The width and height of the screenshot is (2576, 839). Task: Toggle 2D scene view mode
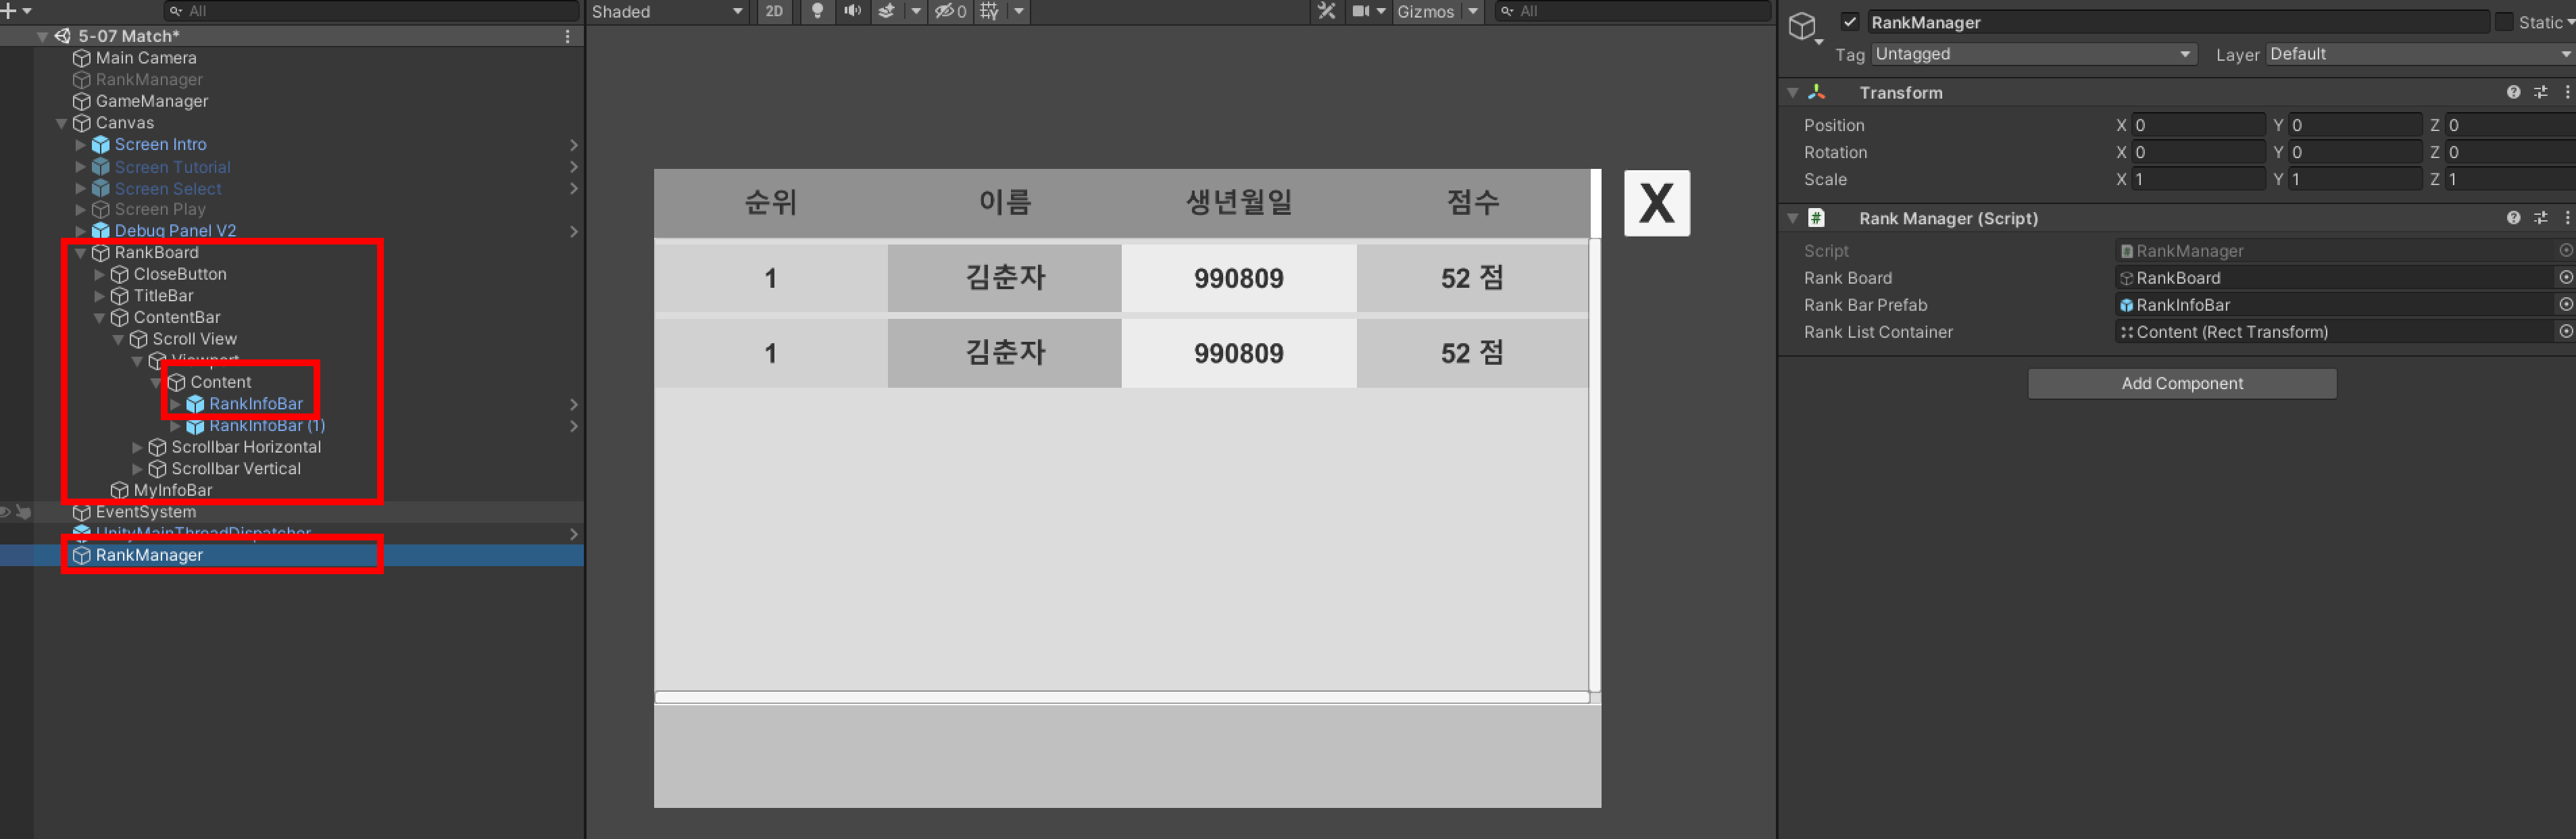point(774,11)
